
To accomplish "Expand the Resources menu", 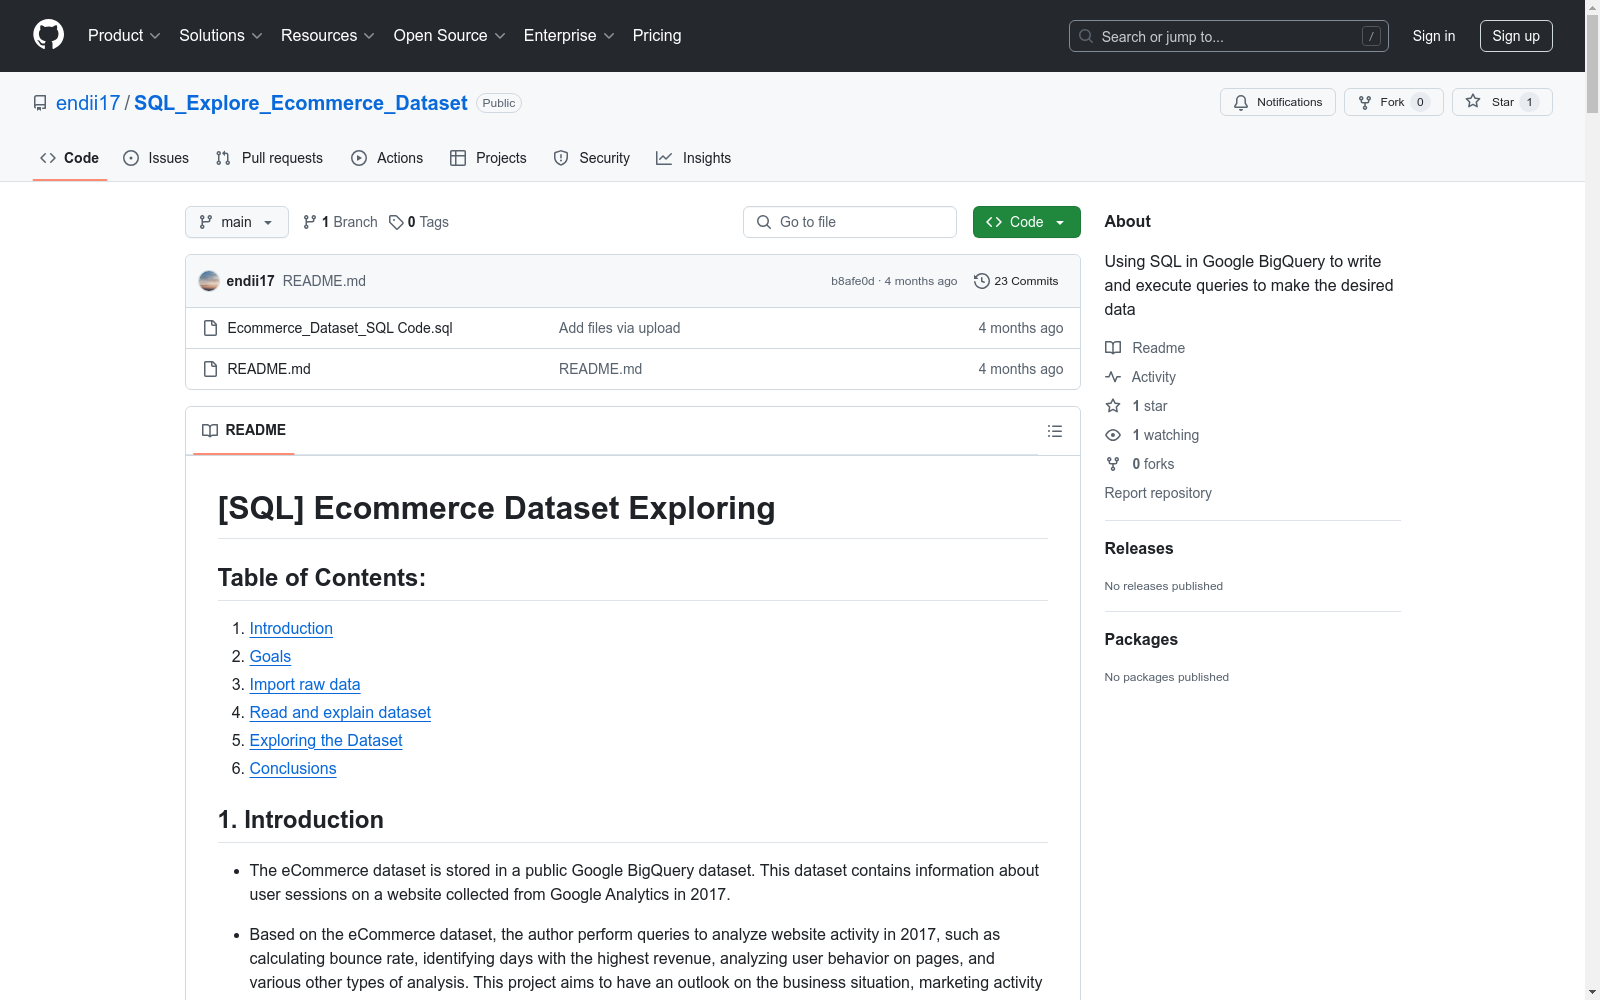I will click(328, 35).
